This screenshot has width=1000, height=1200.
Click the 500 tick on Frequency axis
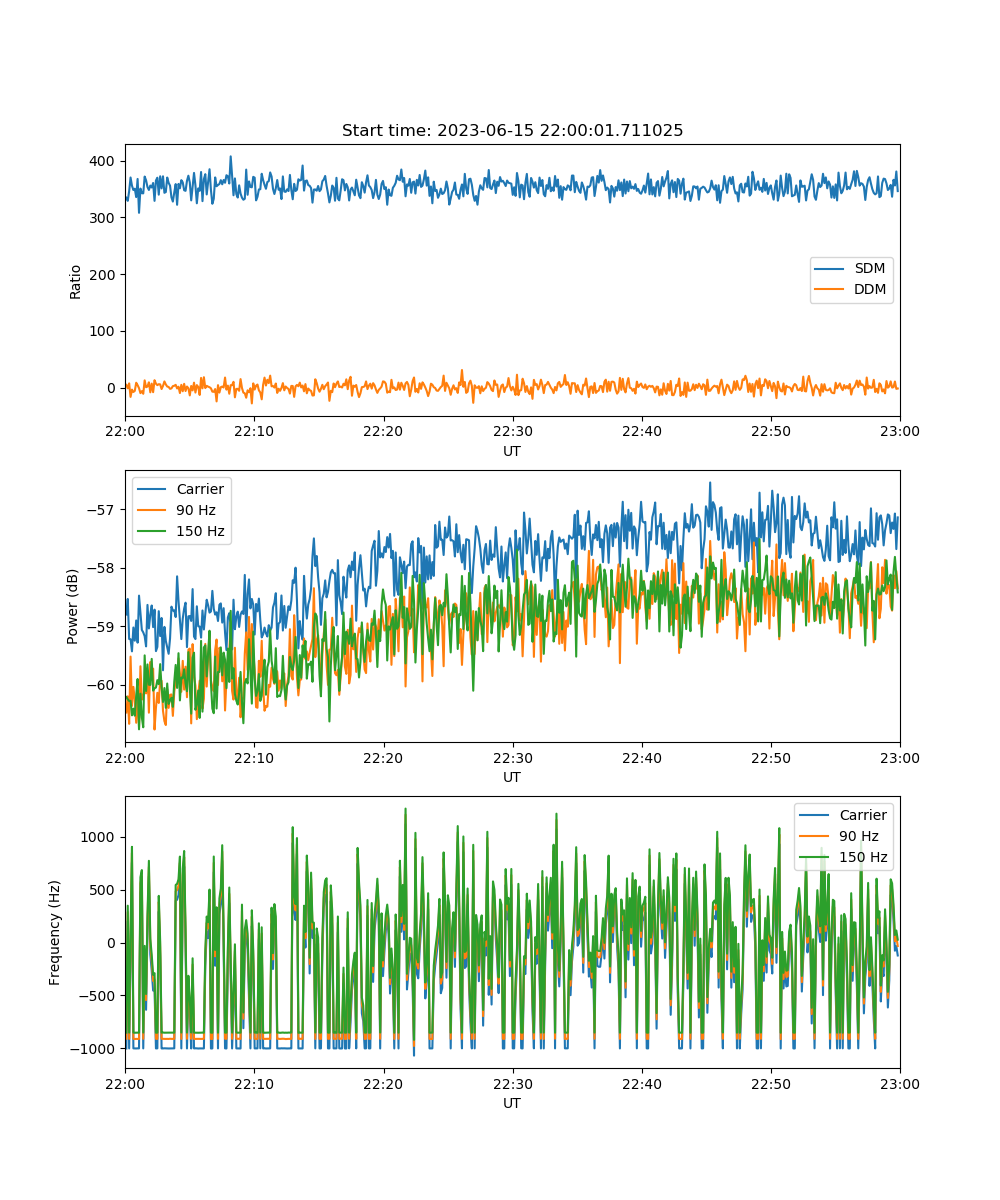(x=104, y=890)
